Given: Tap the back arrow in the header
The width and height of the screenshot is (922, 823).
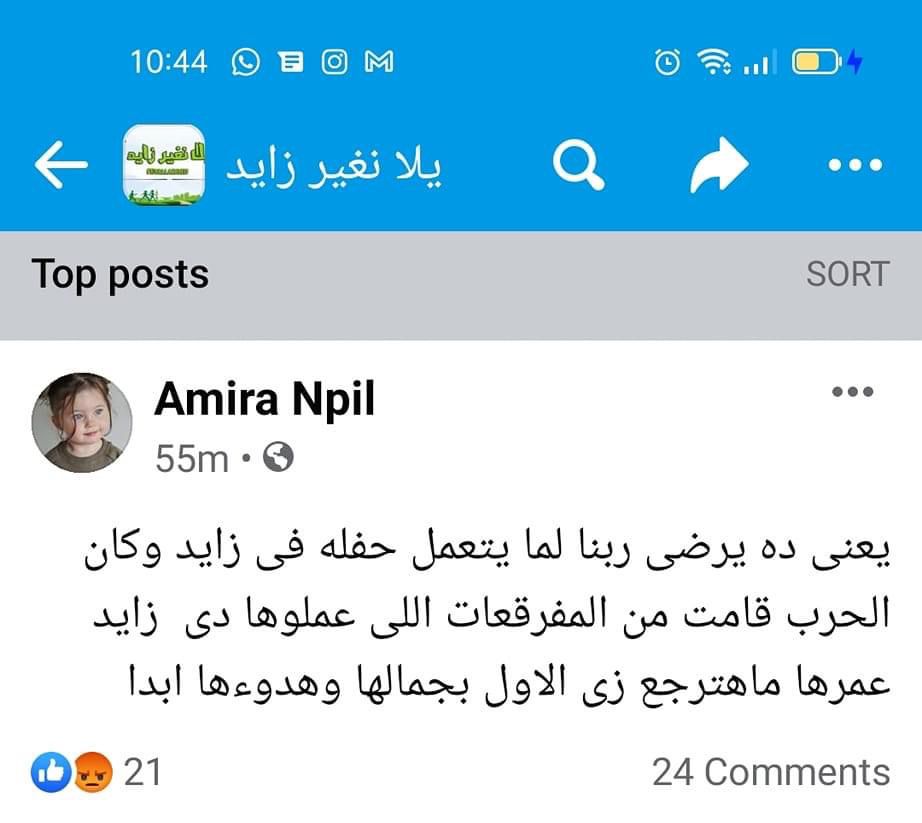Looking at the screenshot, I should pos(62,166).
